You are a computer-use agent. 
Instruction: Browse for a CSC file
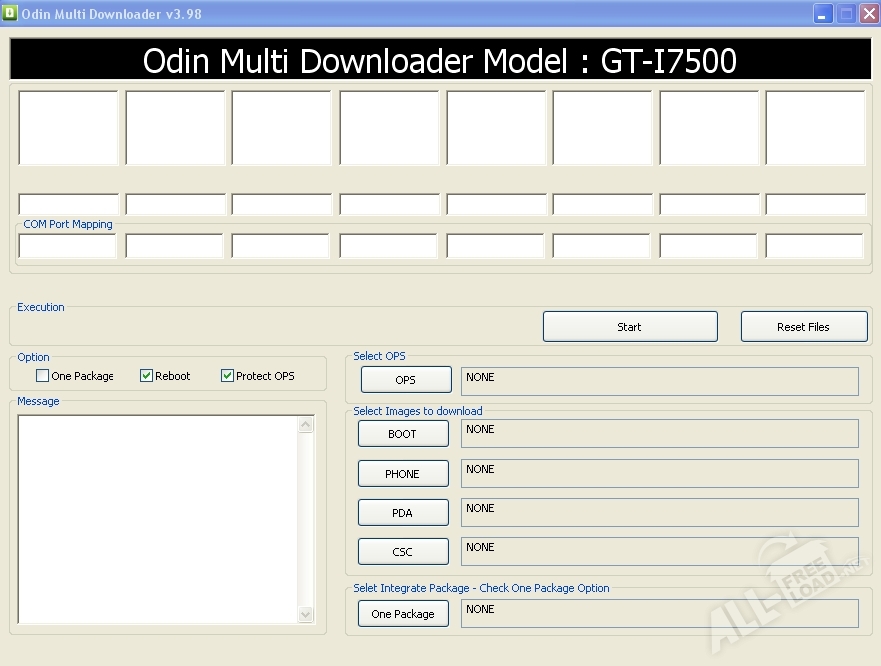coord(402,551)
